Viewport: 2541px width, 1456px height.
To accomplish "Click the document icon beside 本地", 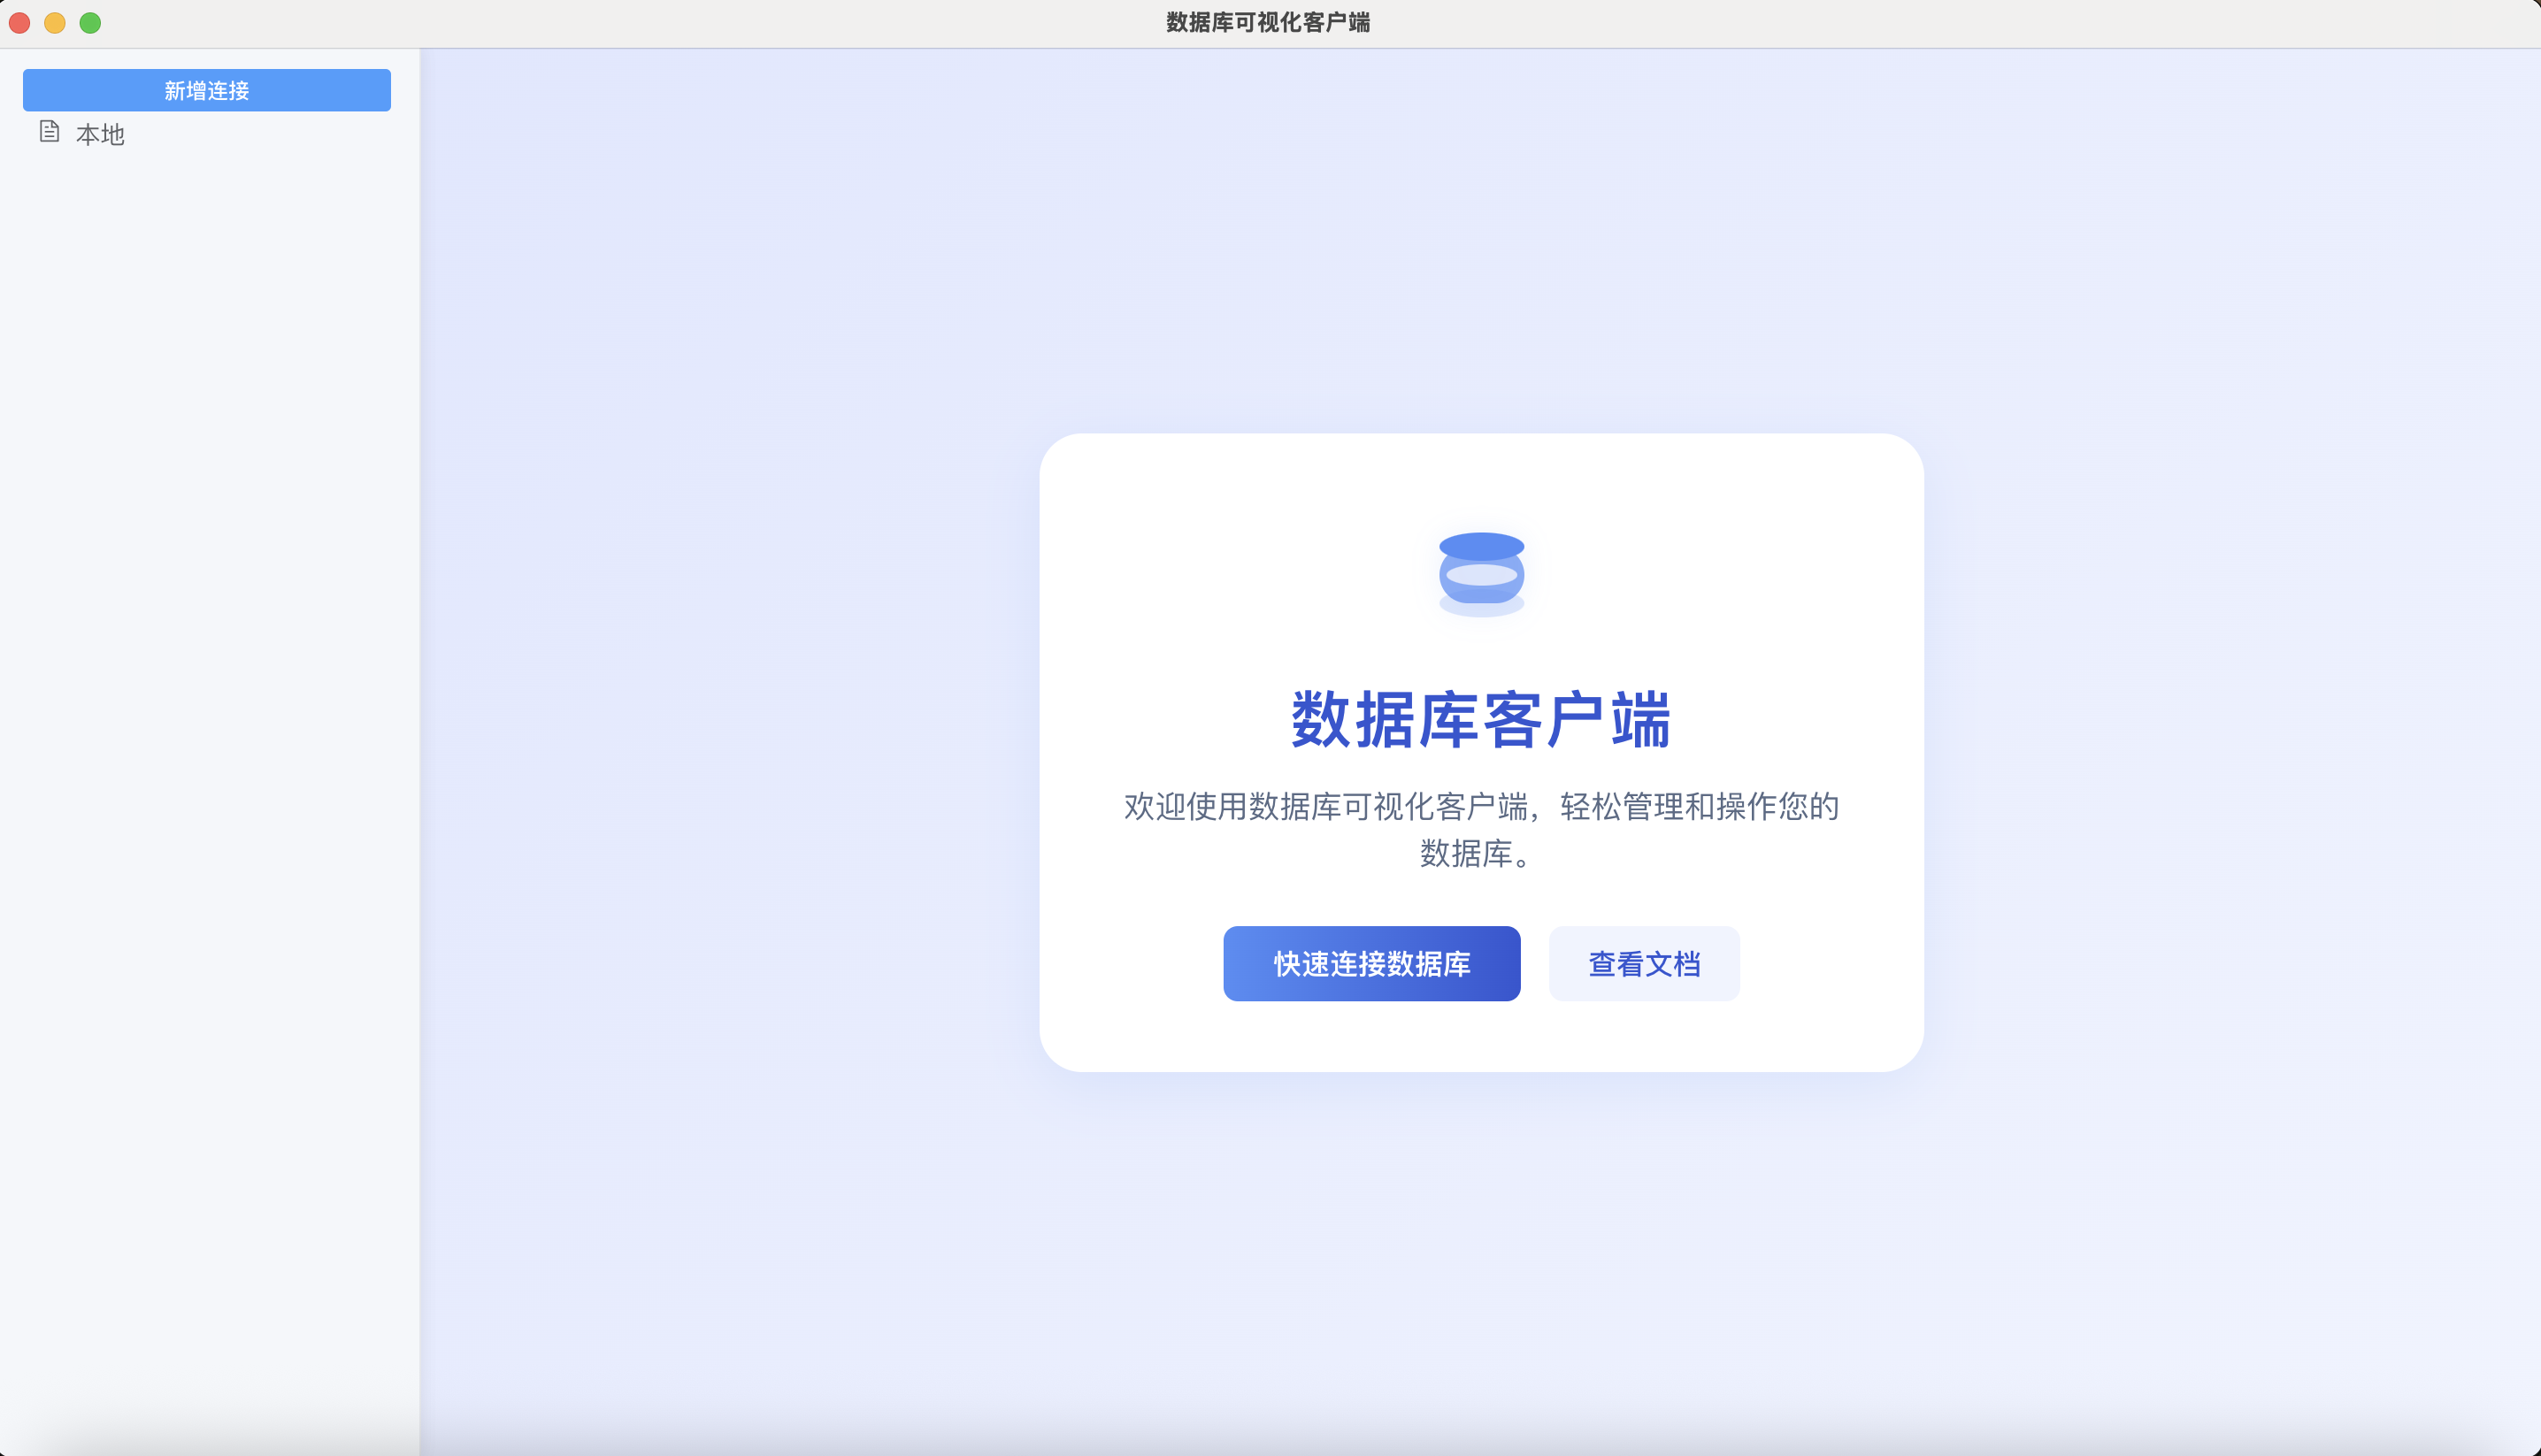I will (49, 132).
